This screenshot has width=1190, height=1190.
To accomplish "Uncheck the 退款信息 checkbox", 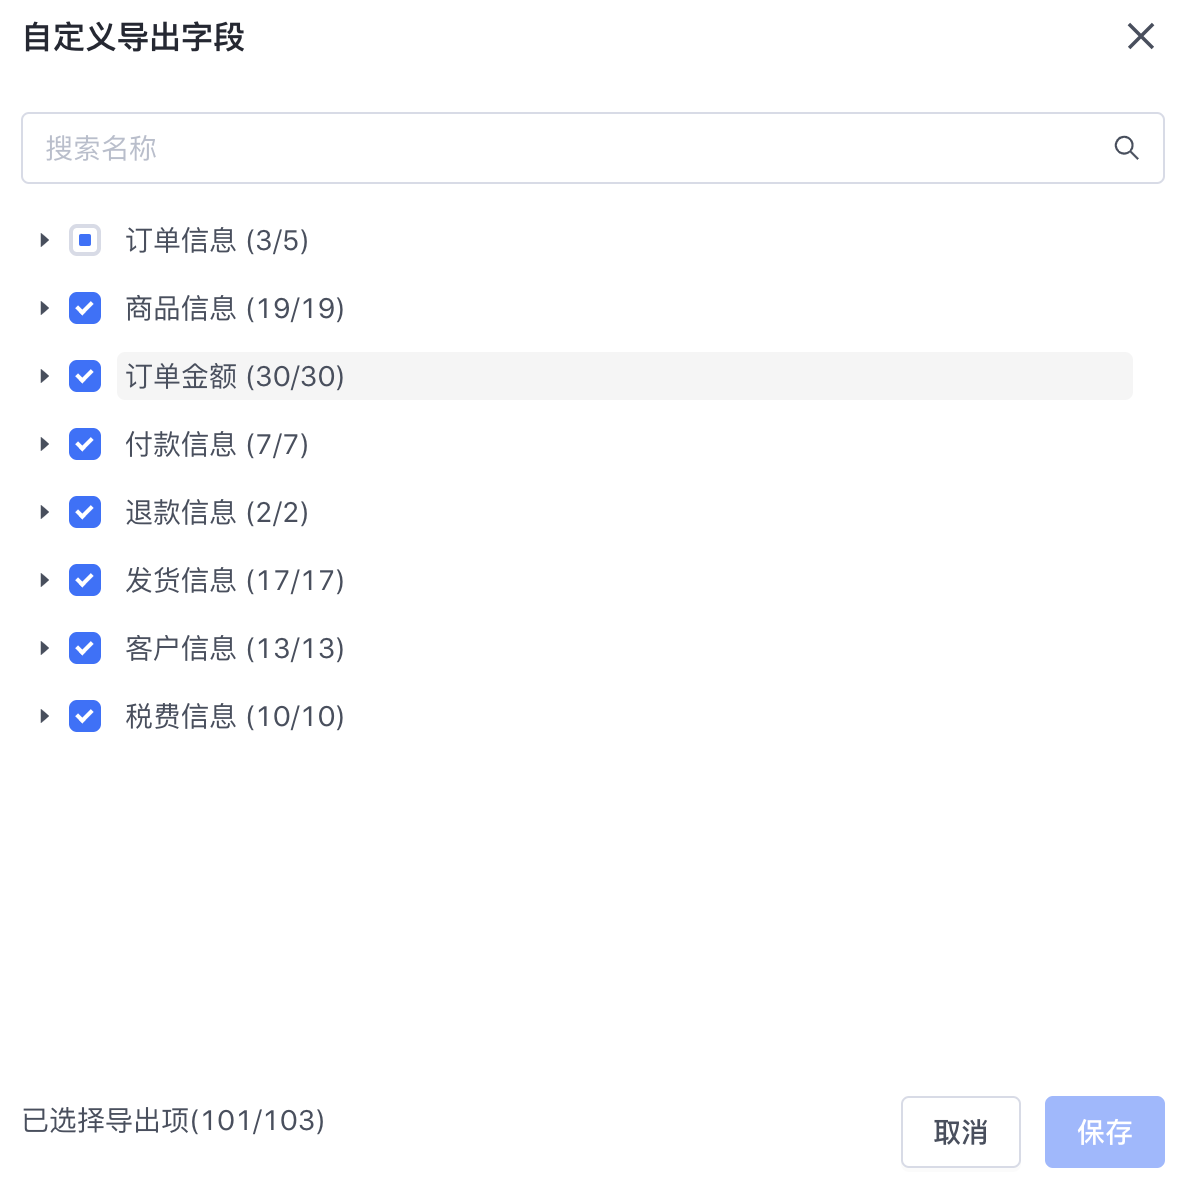I will 85,512.
